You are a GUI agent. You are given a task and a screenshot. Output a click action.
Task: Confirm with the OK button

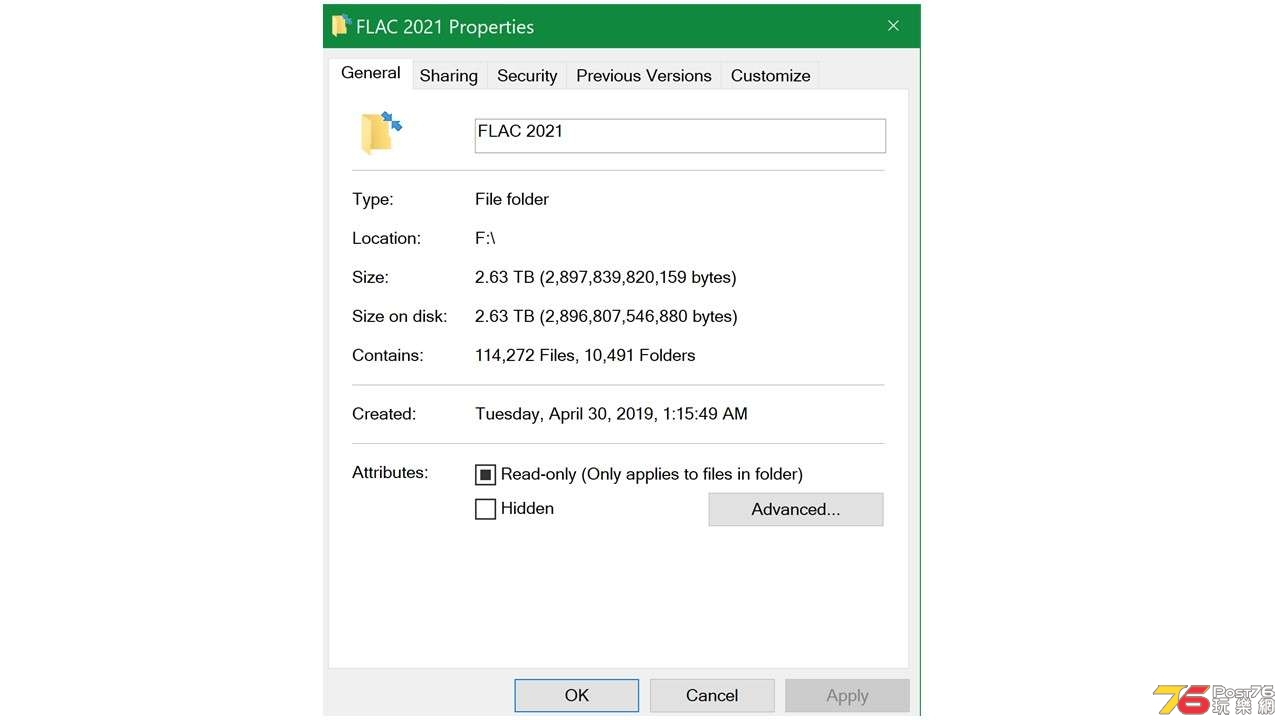click(577, 695)
